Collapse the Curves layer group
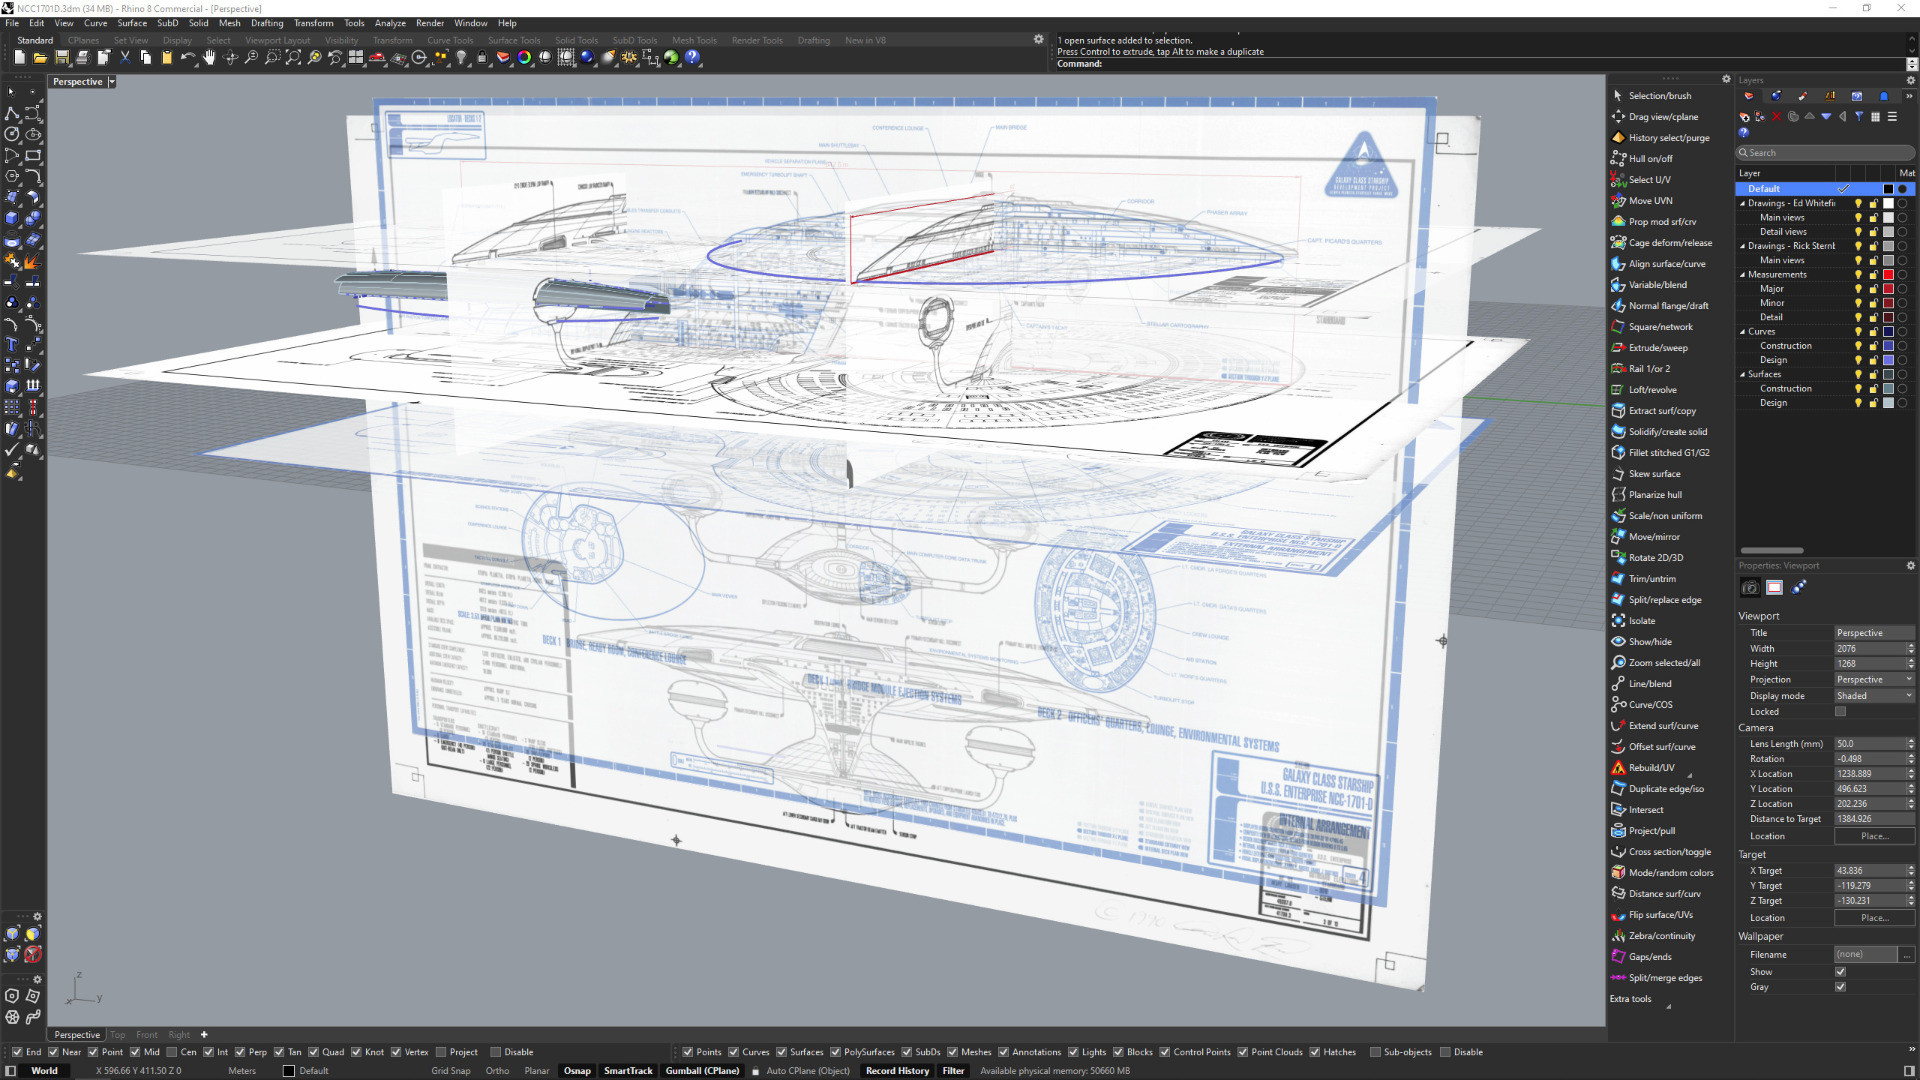 tap(1742, 331)
